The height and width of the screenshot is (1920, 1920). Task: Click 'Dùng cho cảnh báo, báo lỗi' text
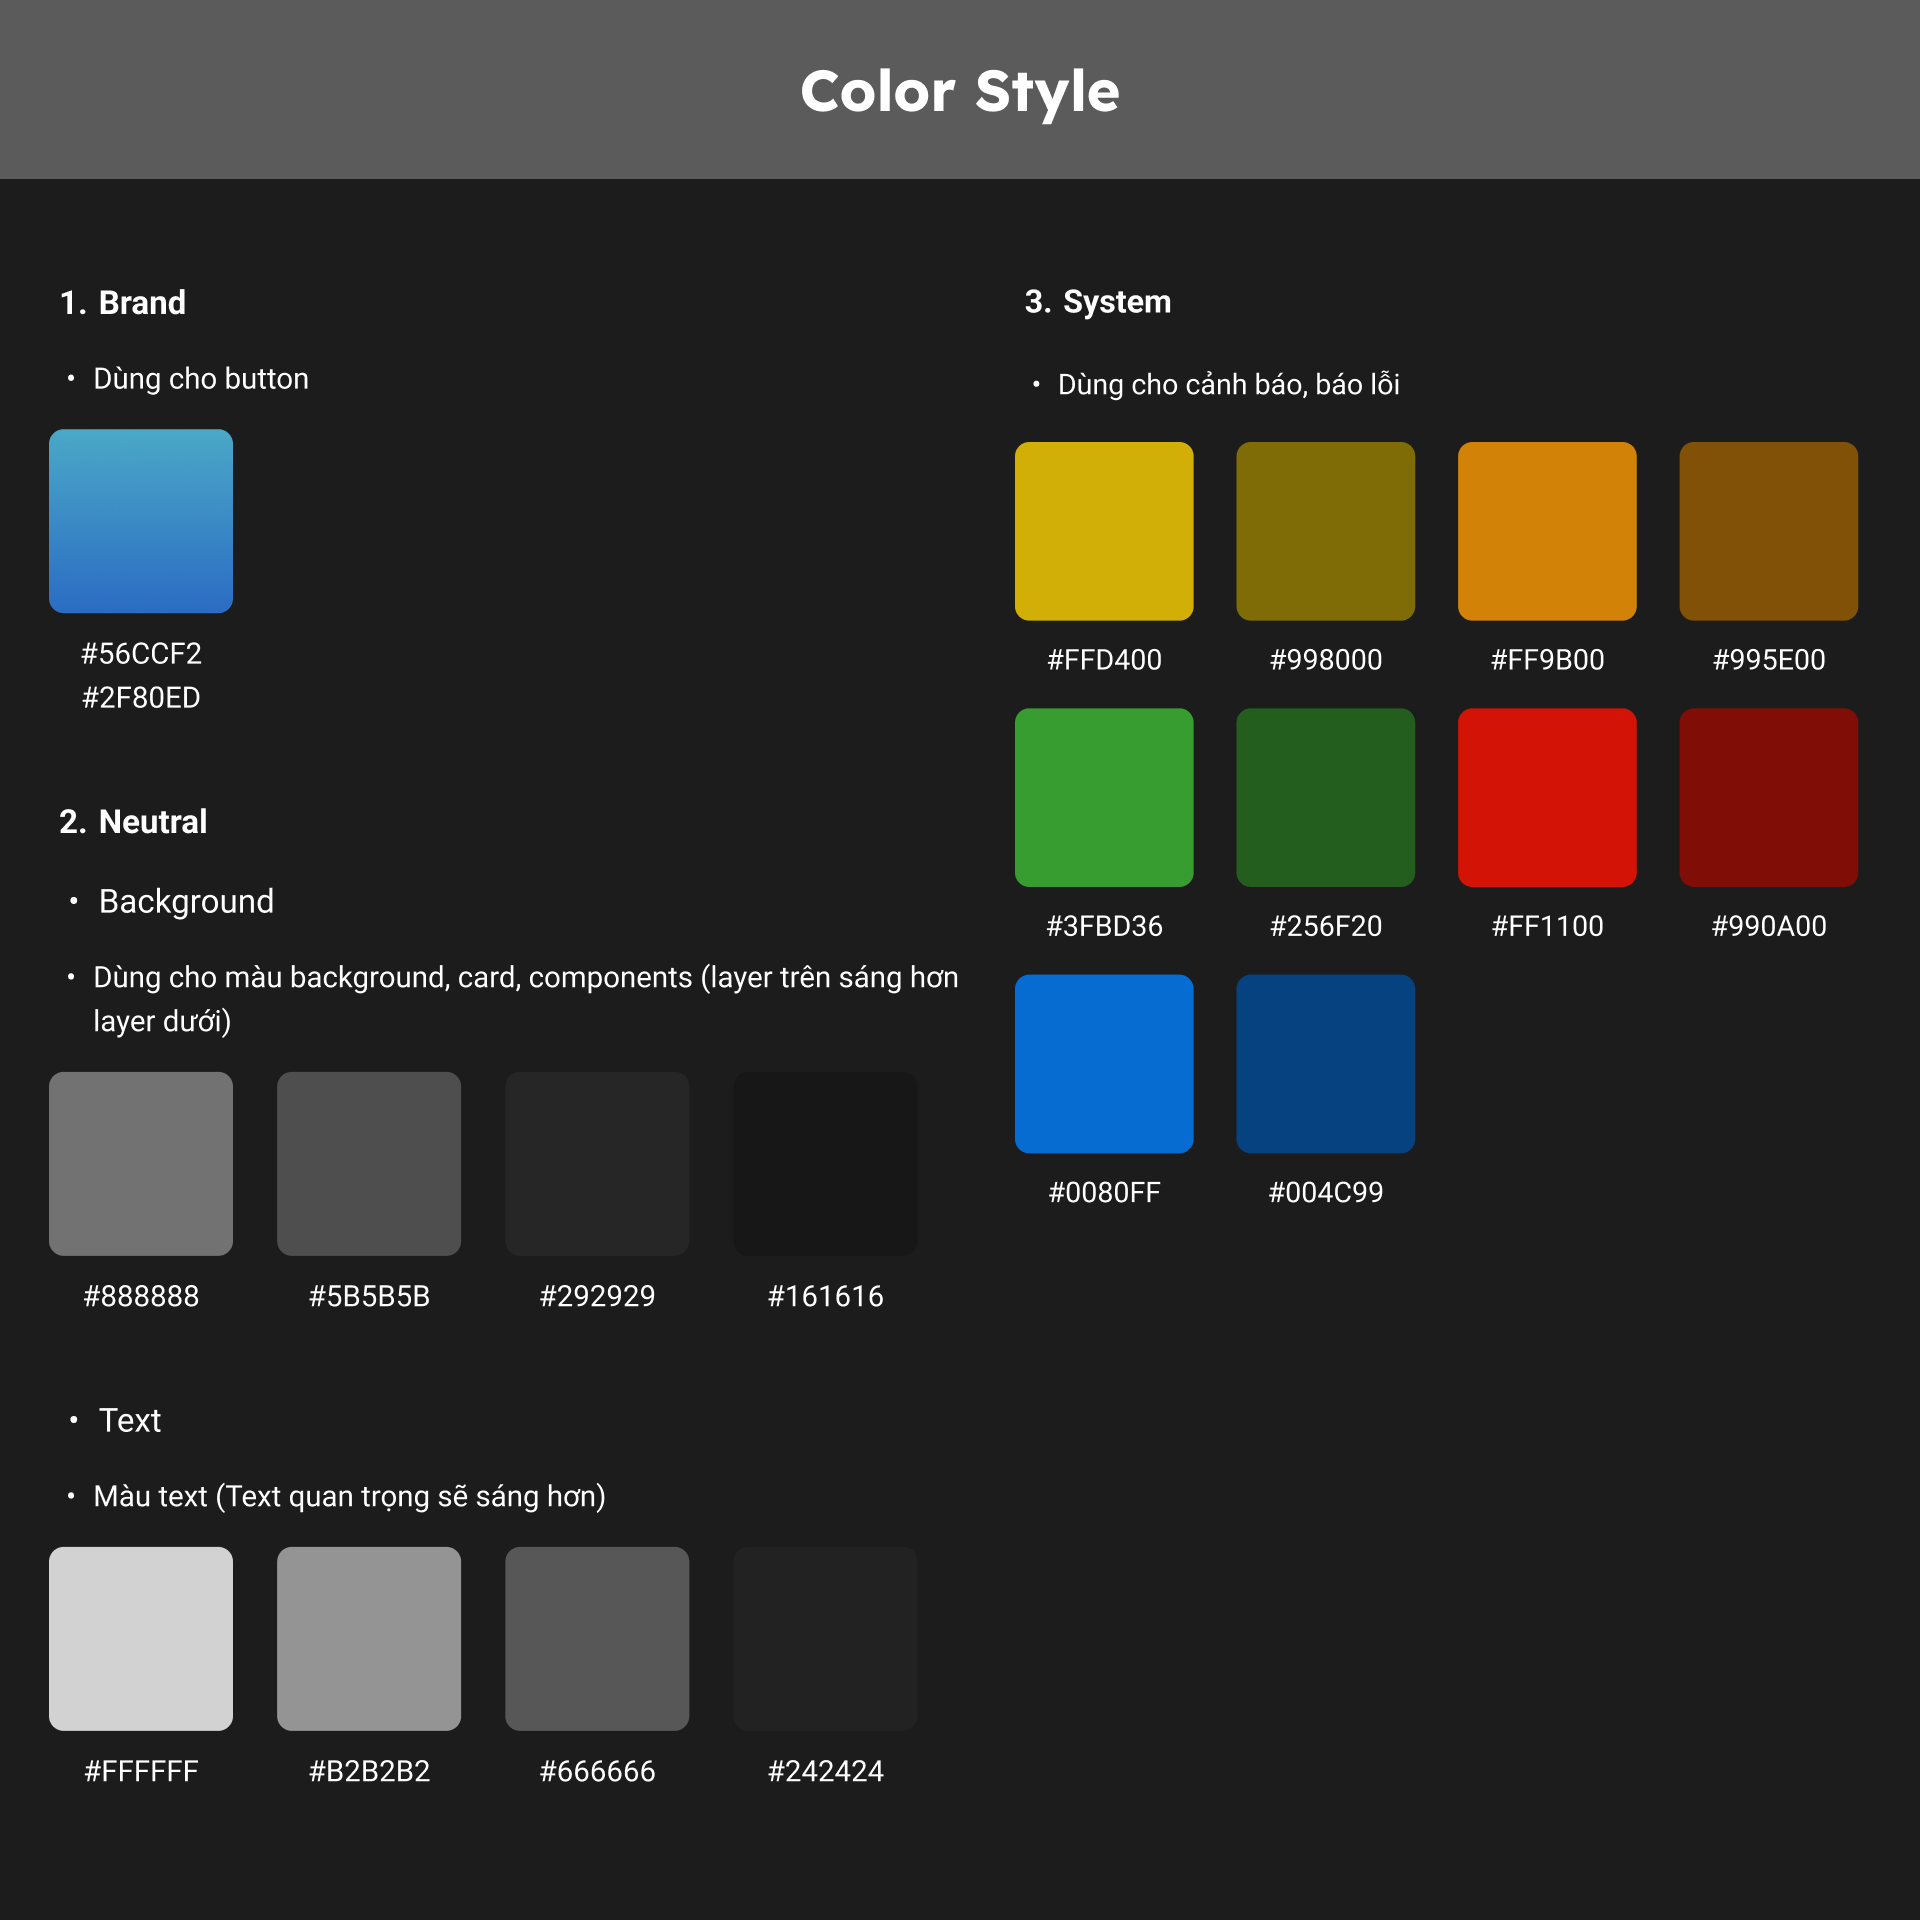point(1229,385)
